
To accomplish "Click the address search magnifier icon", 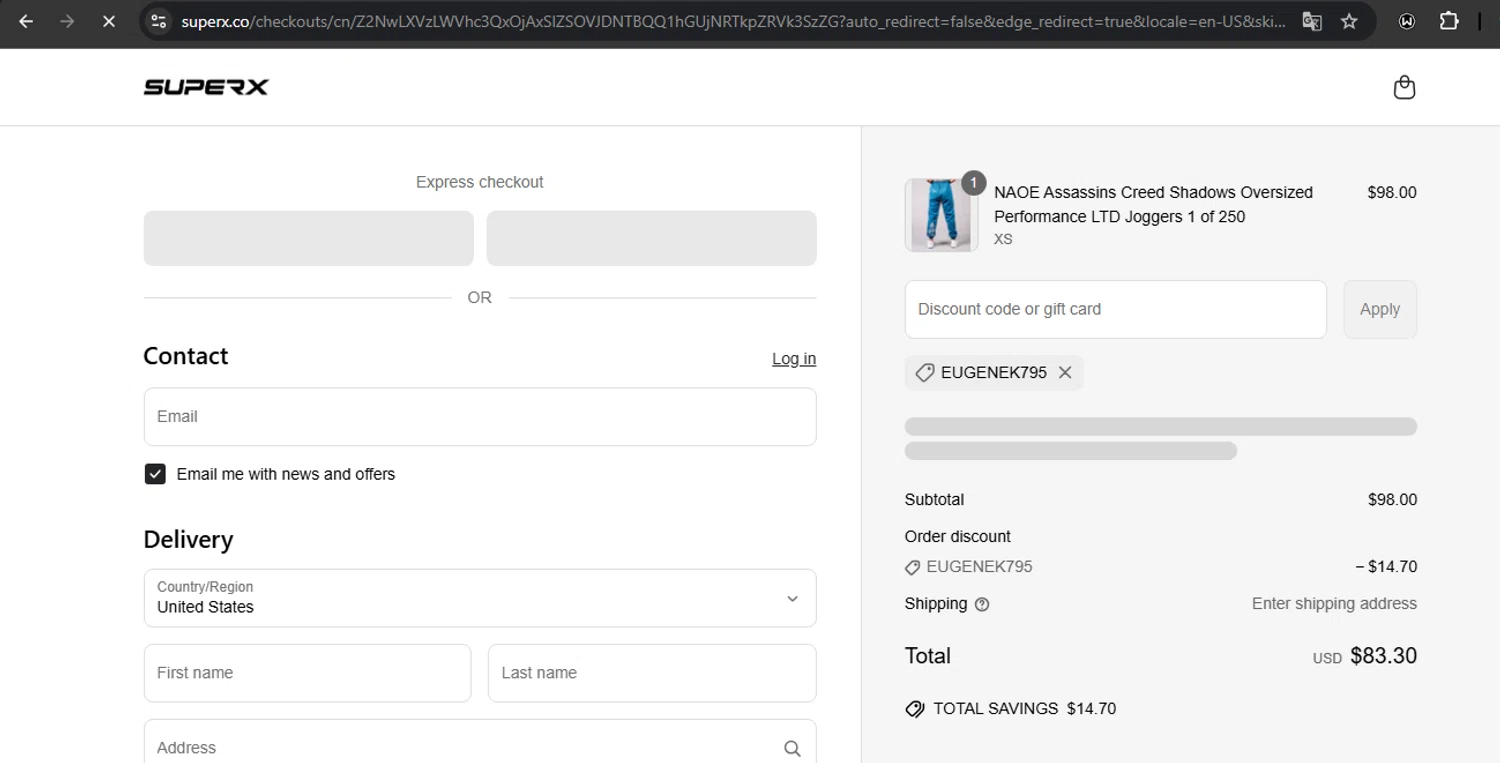I will 792,748.
